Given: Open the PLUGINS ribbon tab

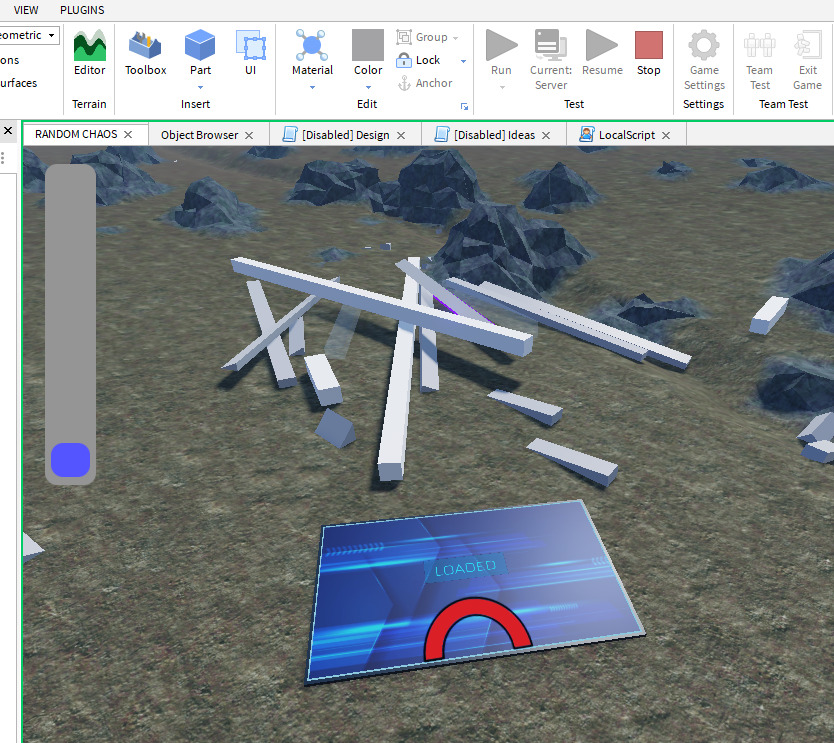Looking at the screenshot, I should pyautogui.click(x=82, y=10).
